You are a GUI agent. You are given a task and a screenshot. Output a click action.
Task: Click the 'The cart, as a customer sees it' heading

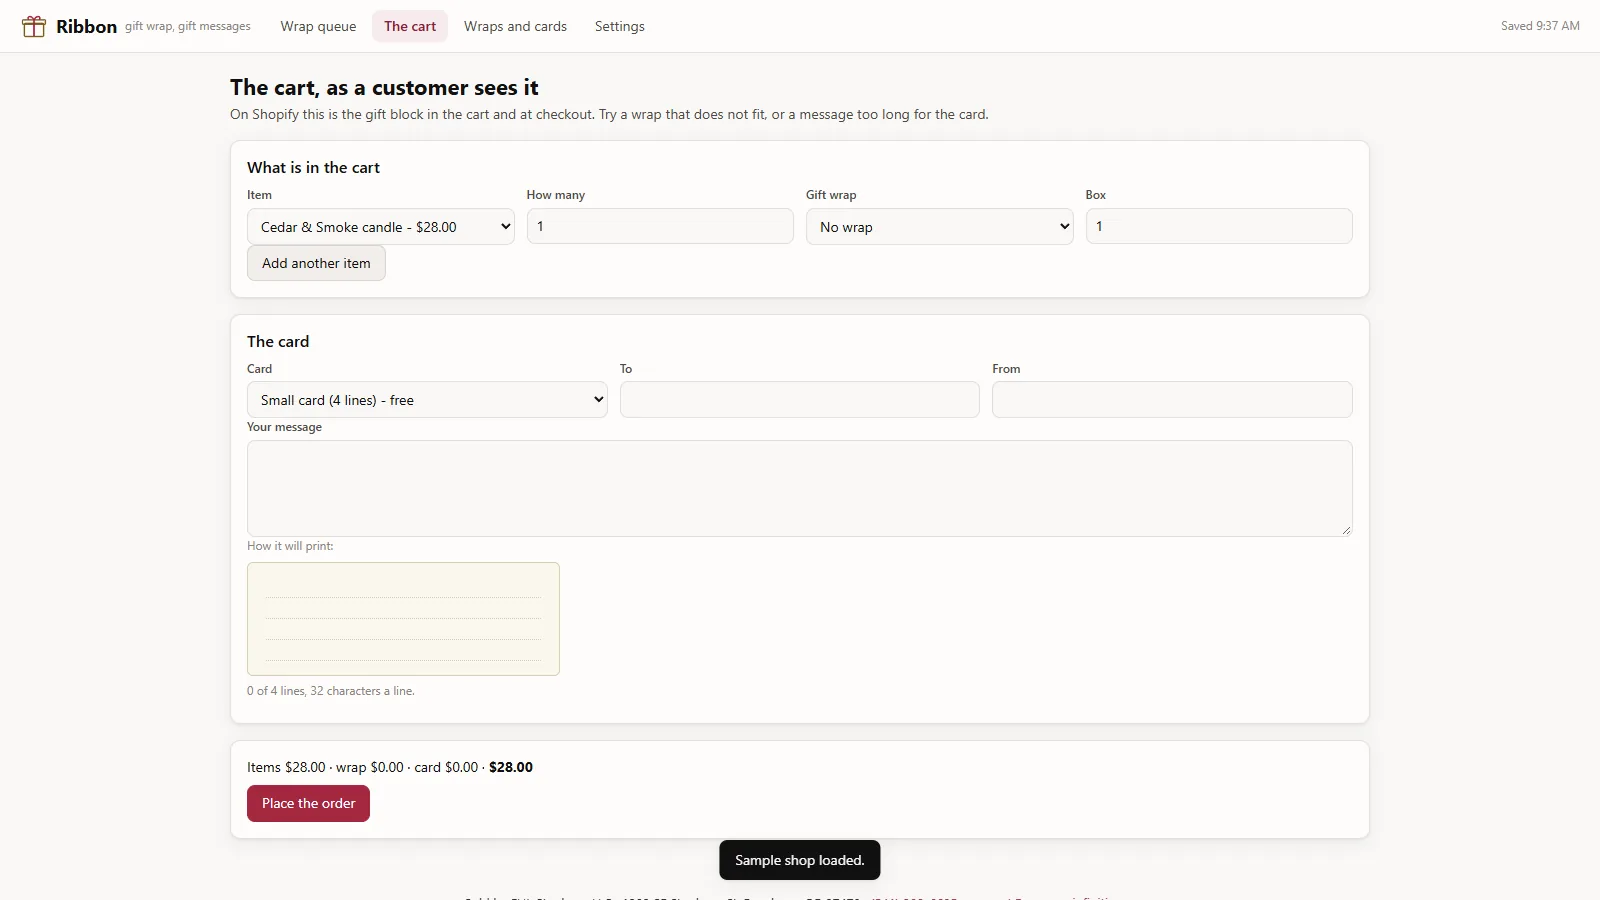(384, 88)
